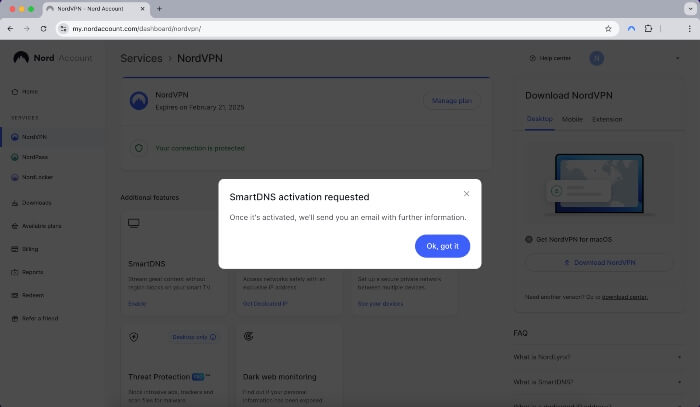The image size is (700, 407).
Task: Expand the account dropdown arrow
Action: pos(678,58)
